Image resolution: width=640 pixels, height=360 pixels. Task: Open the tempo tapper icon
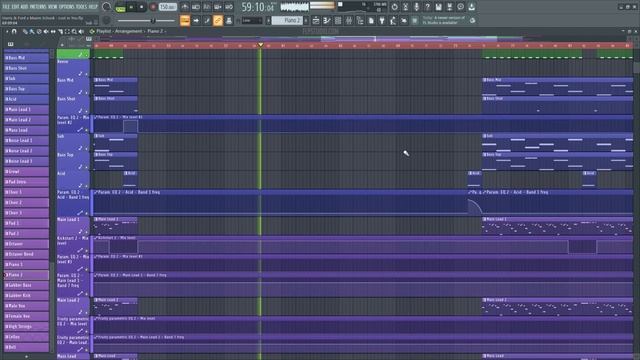click(393, 20)
